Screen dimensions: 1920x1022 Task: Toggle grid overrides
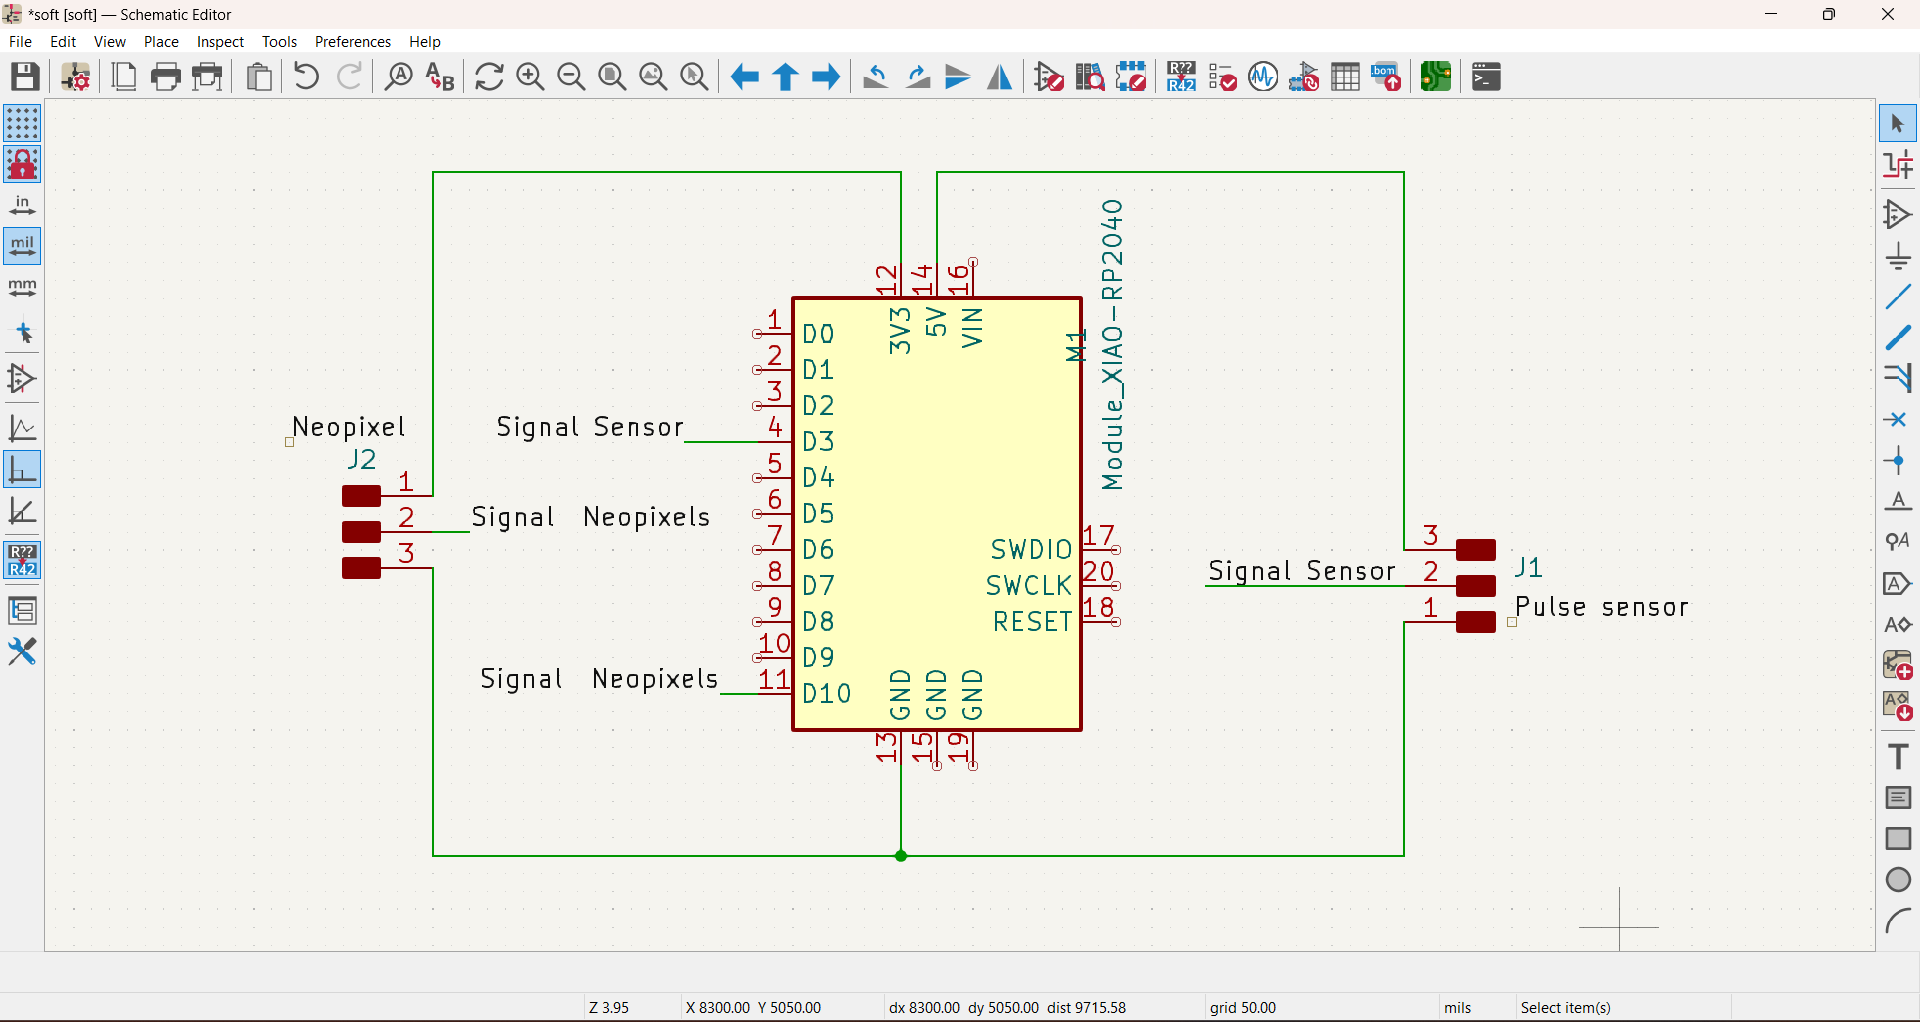pos(22,164)
